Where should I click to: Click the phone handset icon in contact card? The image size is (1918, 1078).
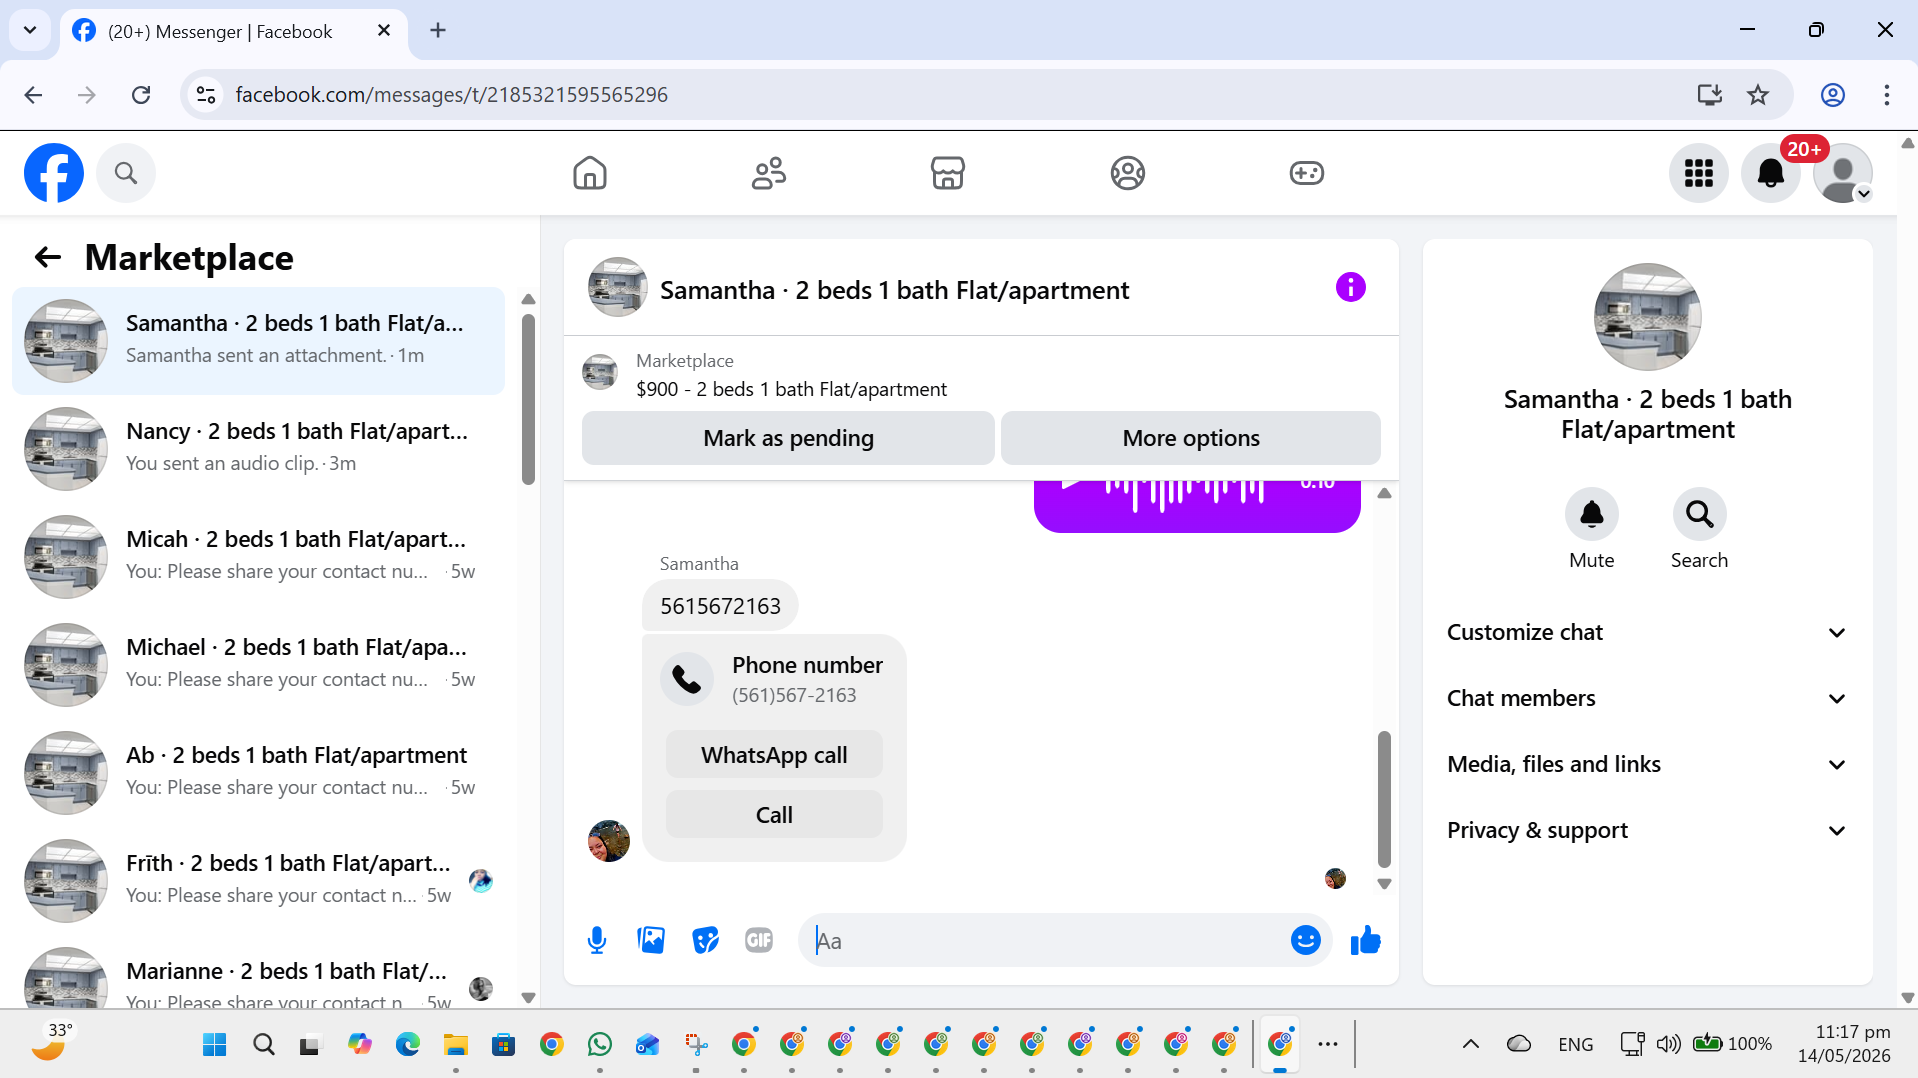click(687, 679)
